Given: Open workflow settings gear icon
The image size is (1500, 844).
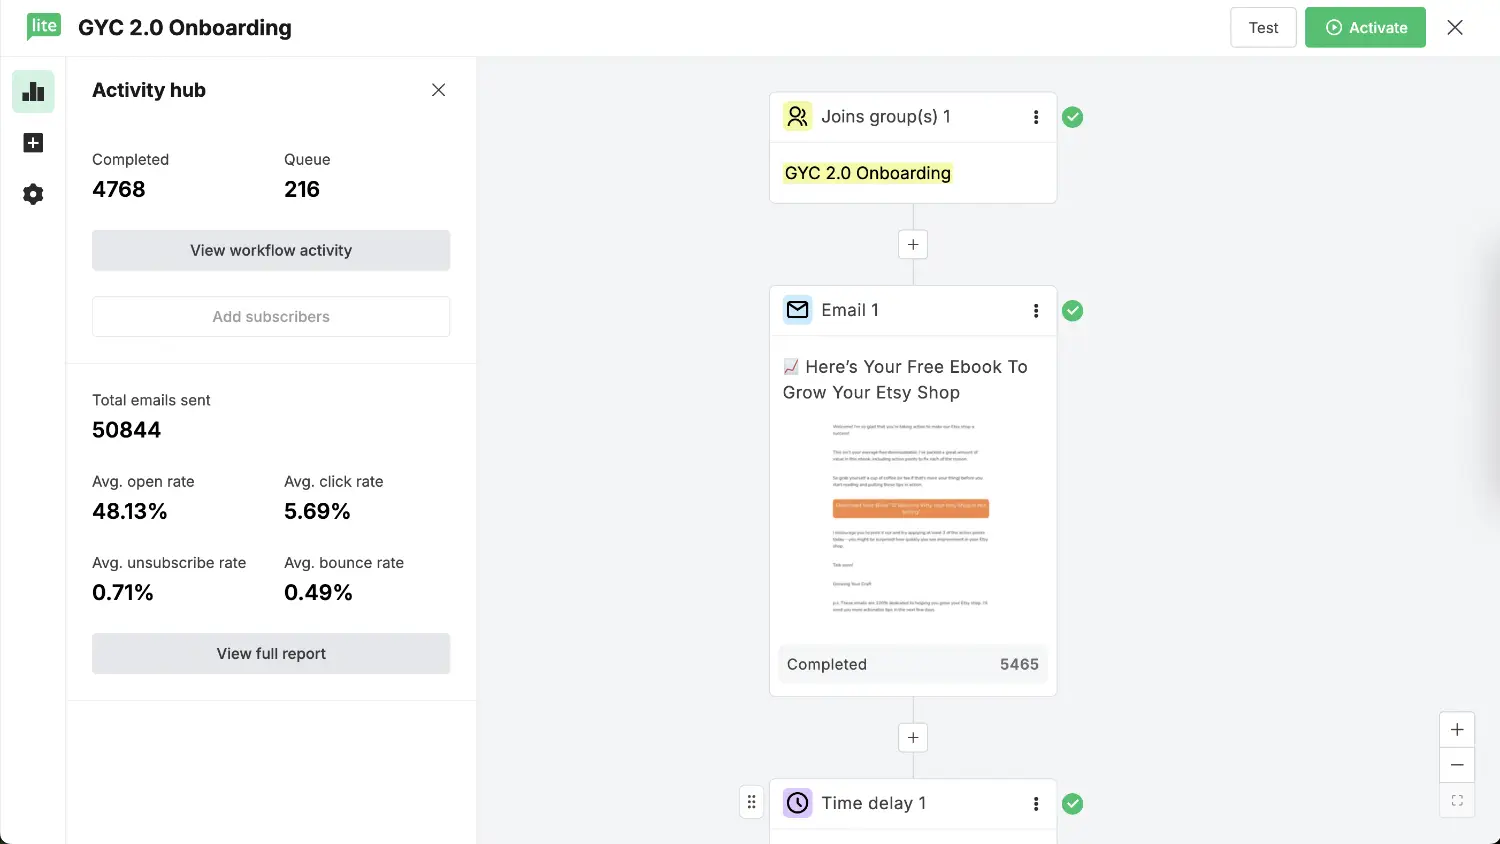Looking at the screenshot, I should point(33,194).
